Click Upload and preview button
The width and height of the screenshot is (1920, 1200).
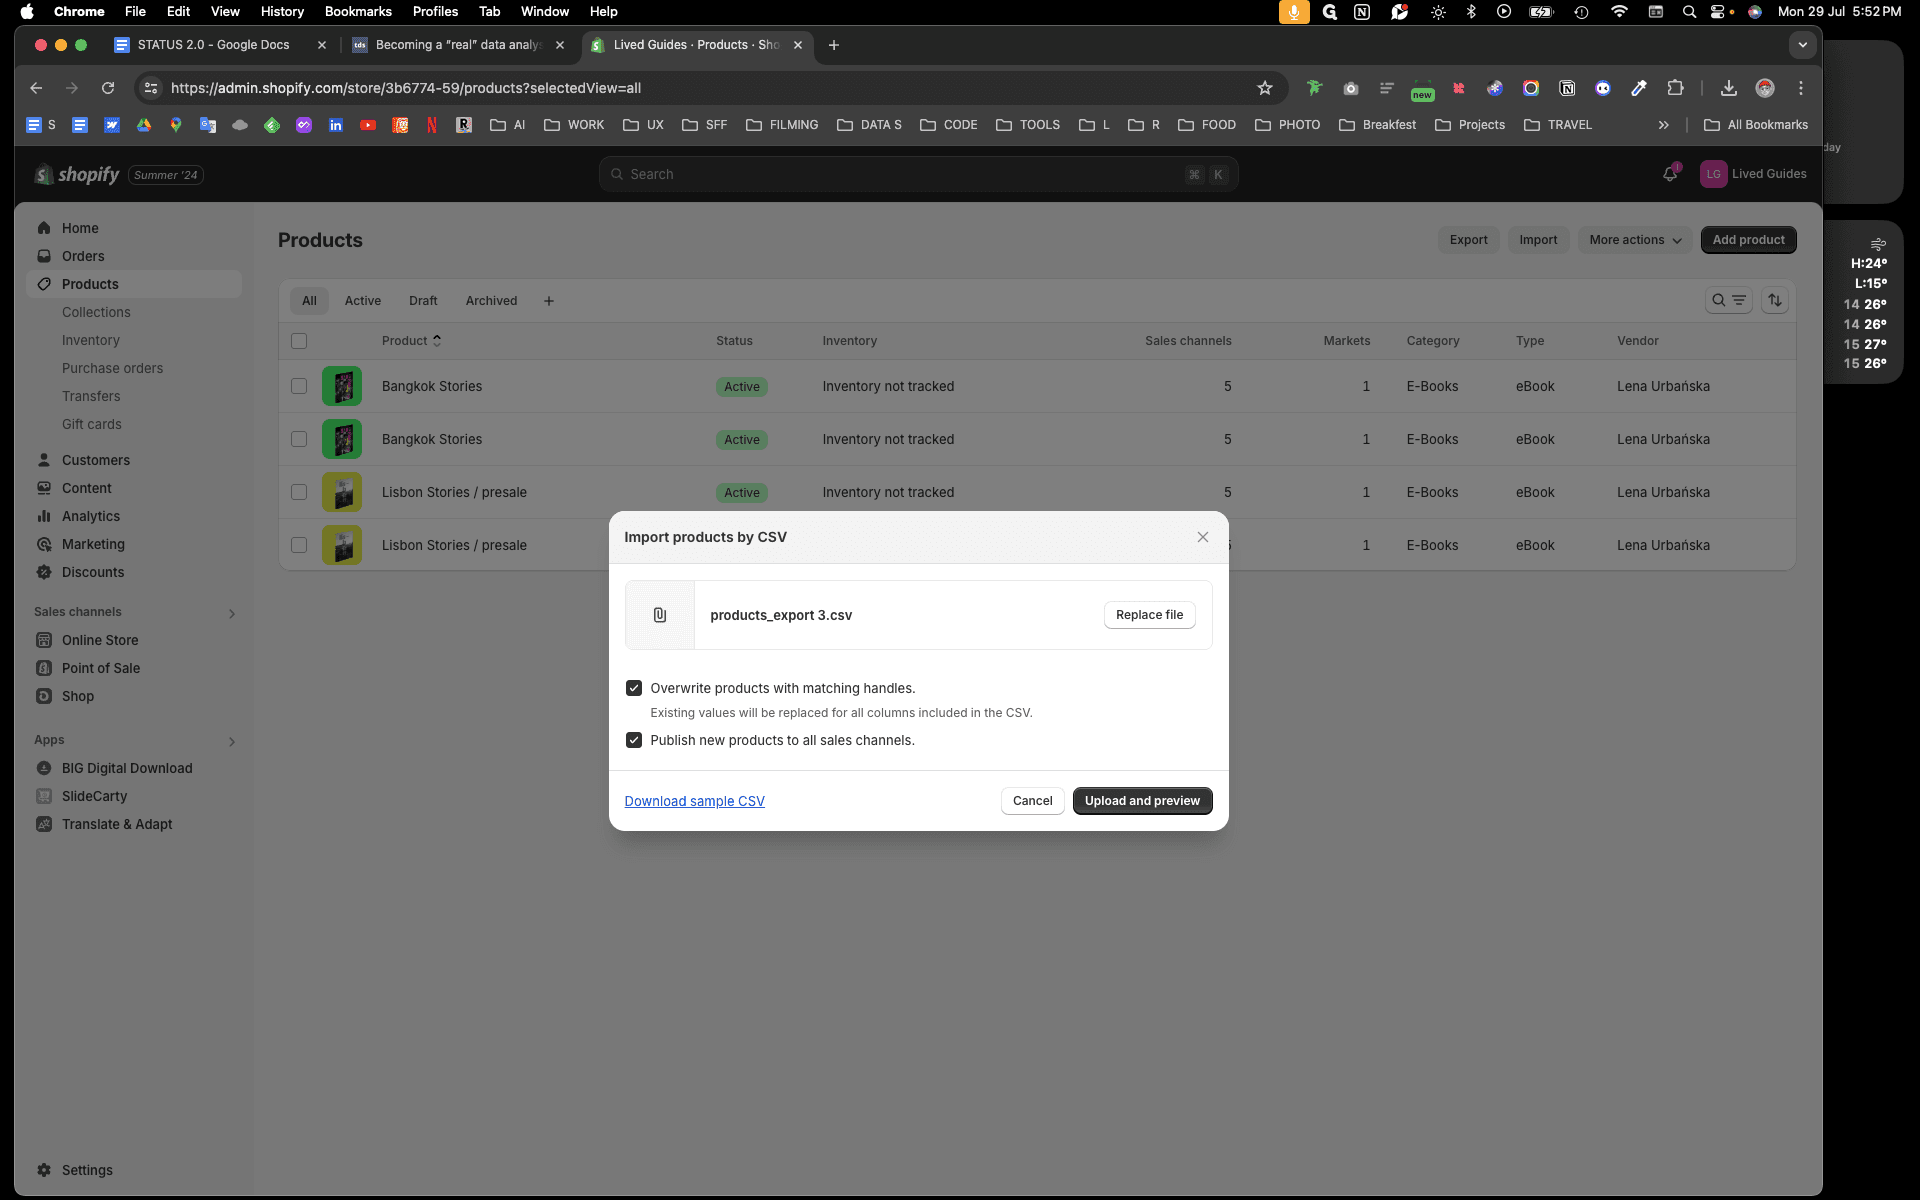(1142, 801)
